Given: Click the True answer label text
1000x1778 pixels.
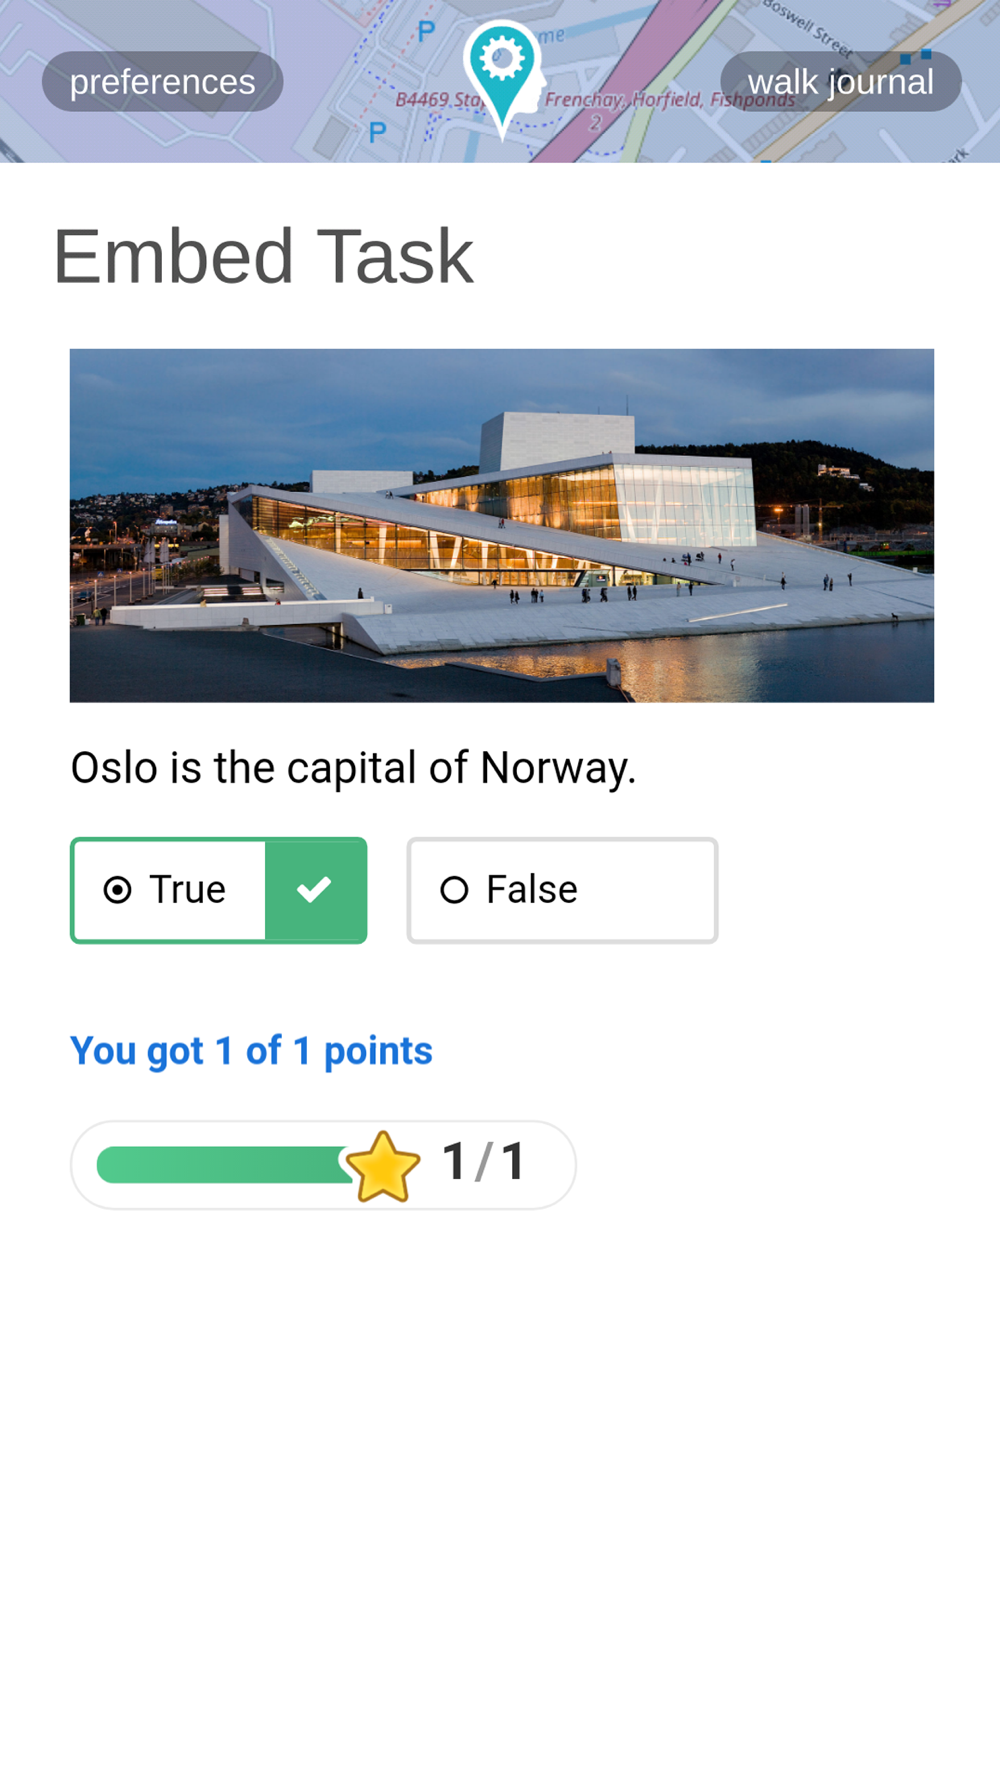Looking at the screenshot, I should (187, 889).
